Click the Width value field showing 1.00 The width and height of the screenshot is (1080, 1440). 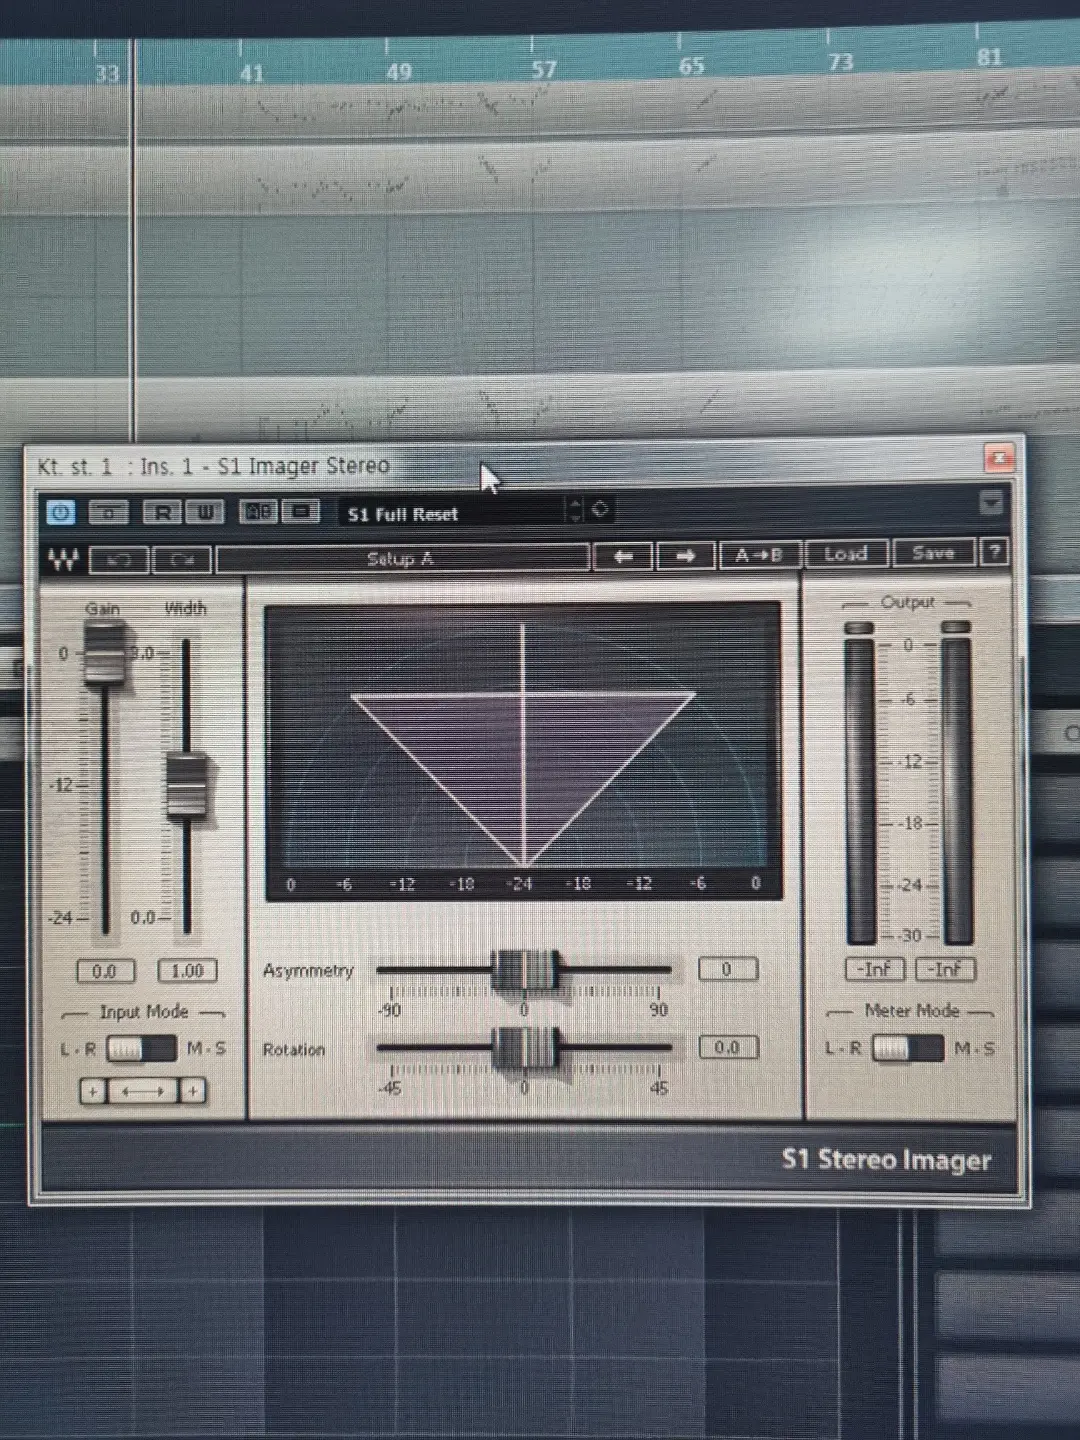click(x=187, y=970)
